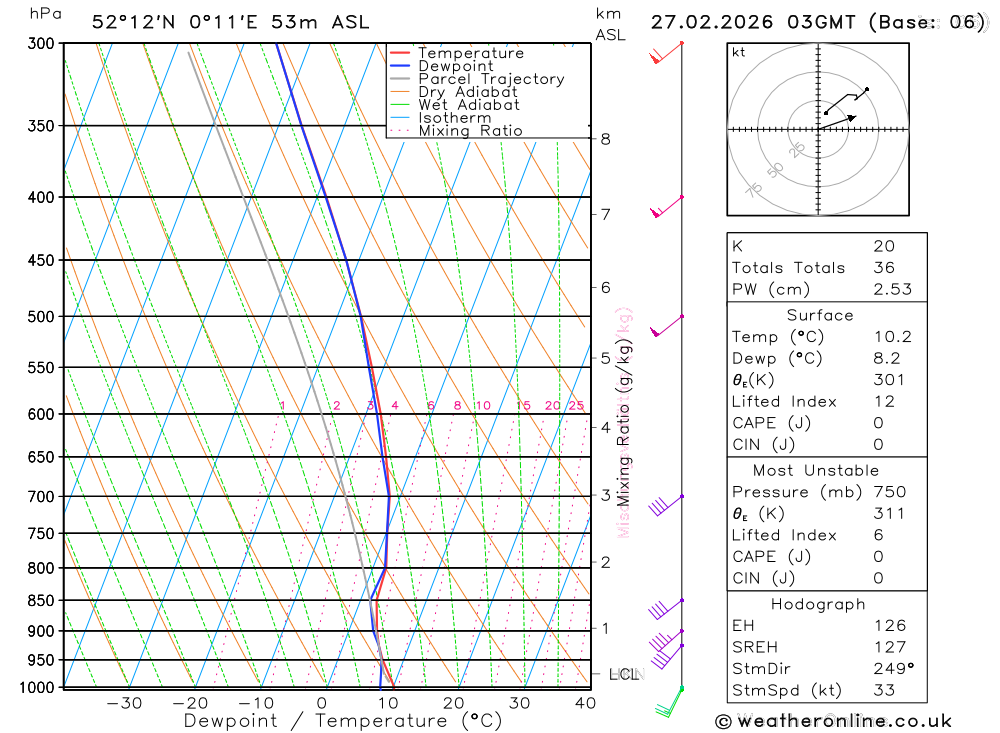The width and height of the screenshot is (1000, 733).
Task: Click the LCL marker label
Action: pyautogui.click(x=624, y=674)
